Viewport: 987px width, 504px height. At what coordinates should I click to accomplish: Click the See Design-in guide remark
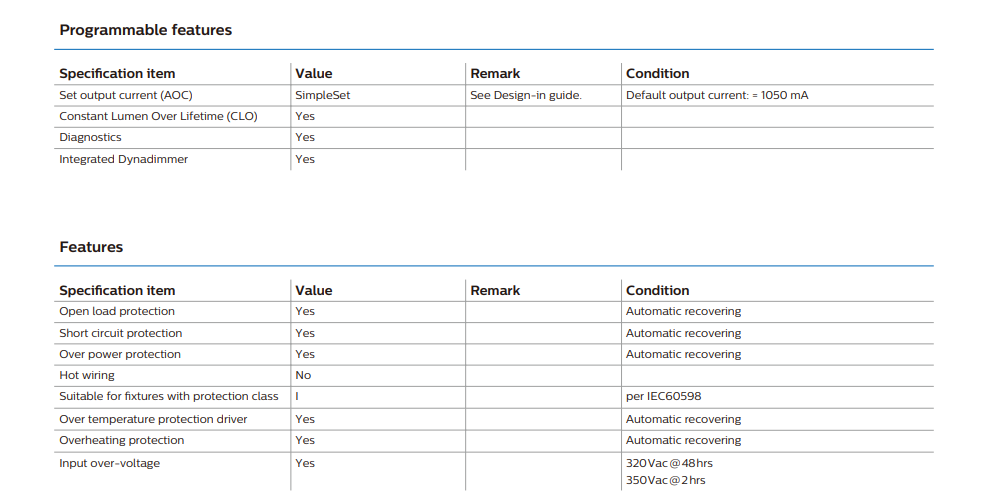(526, 95)
